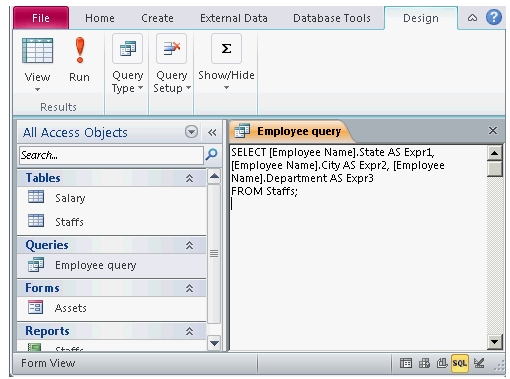Open the Query Type menu
Viewport: 510px width, 379px height.
(x=128, y=81)
